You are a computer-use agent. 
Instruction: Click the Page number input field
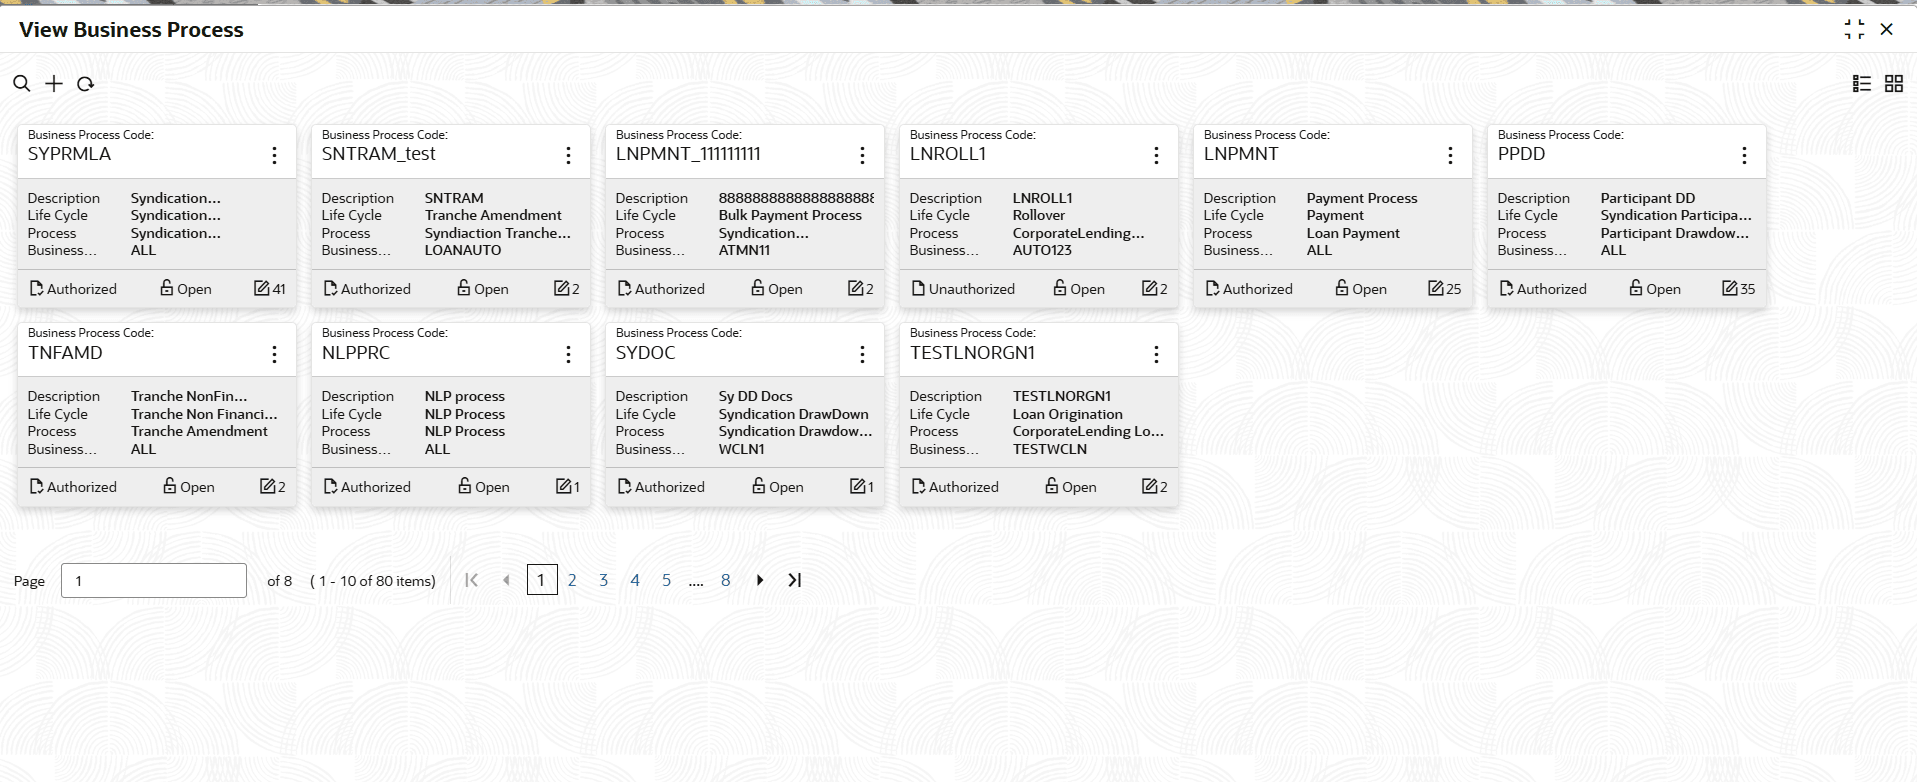[154, 581]
